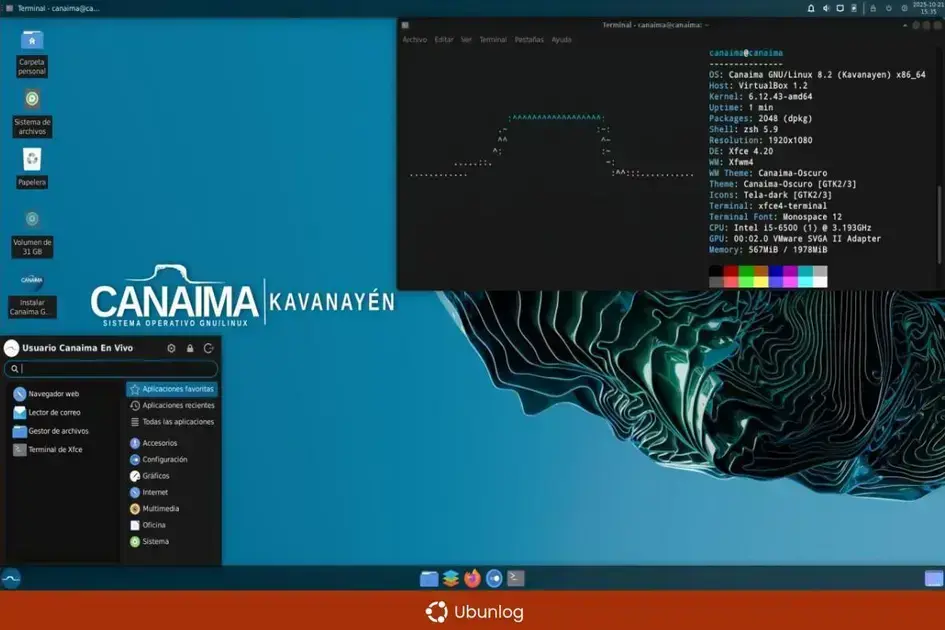
Task: Open the Sistema de archivos desktop icon
Action: coord(32,113)
